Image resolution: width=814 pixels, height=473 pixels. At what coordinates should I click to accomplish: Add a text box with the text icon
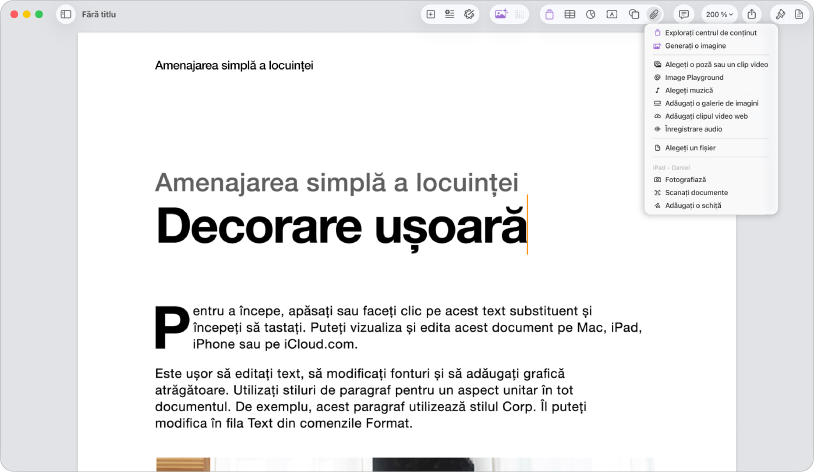tap(612, 15)
